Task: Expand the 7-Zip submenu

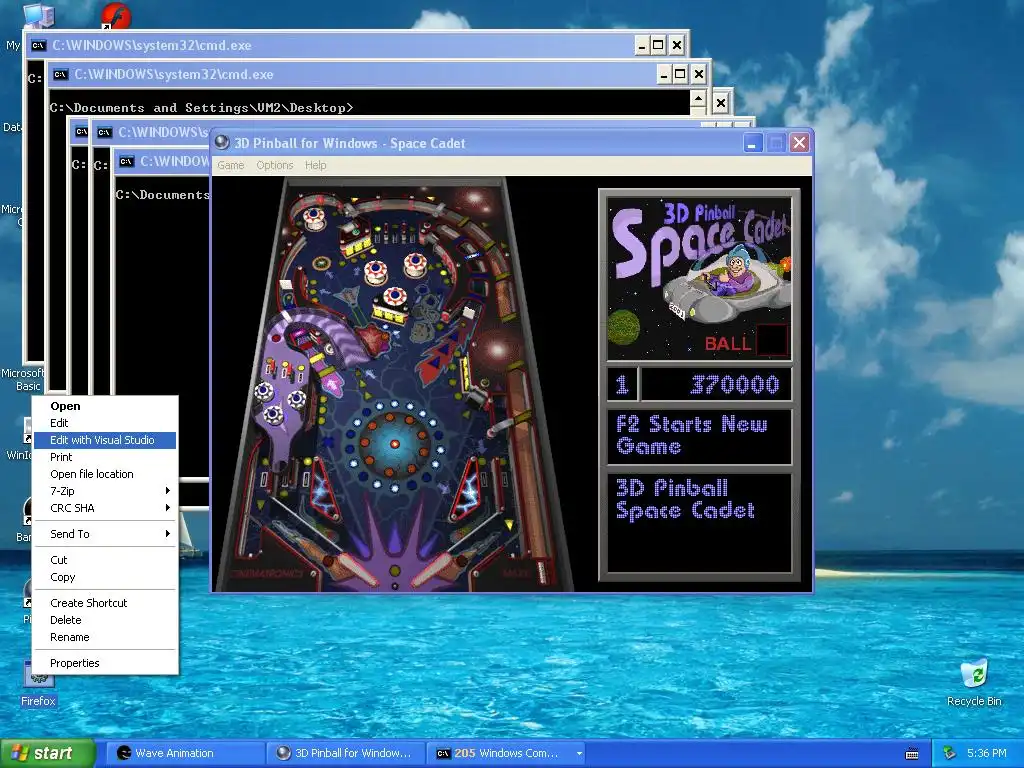Action: [104, 491]
